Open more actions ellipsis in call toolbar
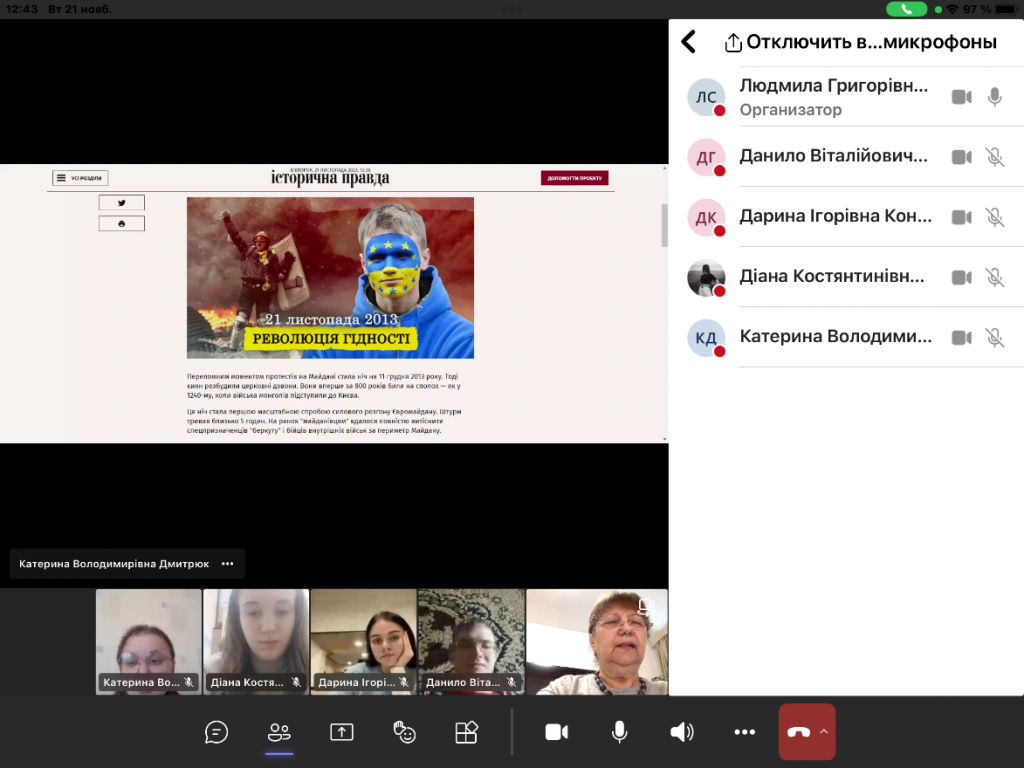This screenshot has height=768, width=1024. pyautogui.click(x=744, y=732)
